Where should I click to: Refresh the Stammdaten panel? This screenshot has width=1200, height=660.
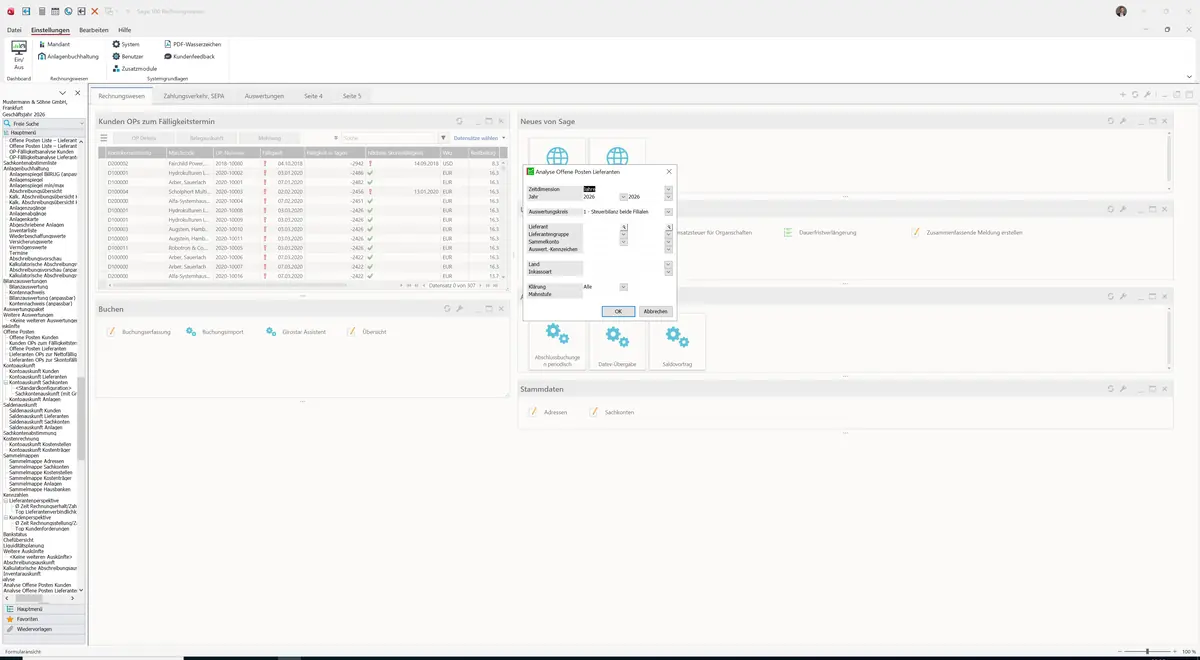1110,389
